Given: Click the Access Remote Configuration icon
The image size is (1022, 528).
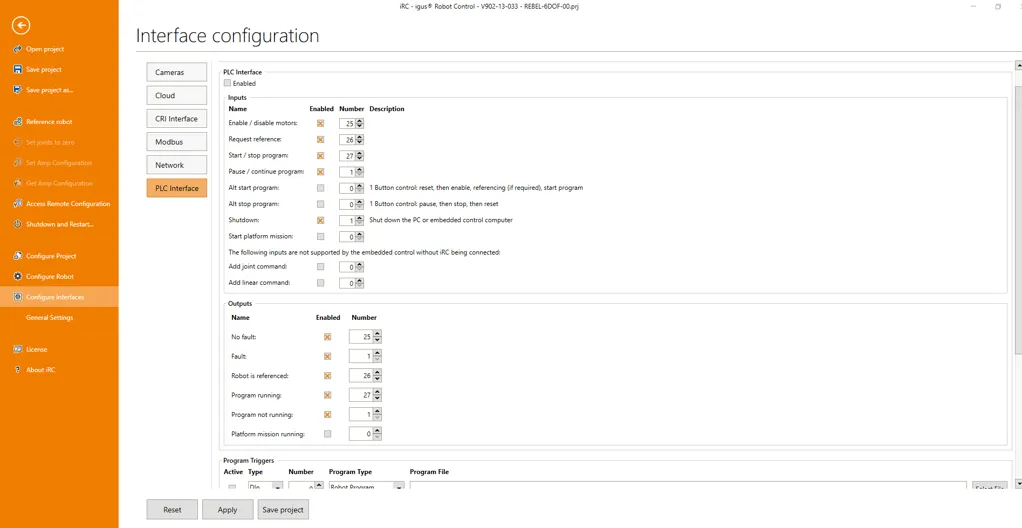Looking at the screenshot, I should tap(18, 203).
